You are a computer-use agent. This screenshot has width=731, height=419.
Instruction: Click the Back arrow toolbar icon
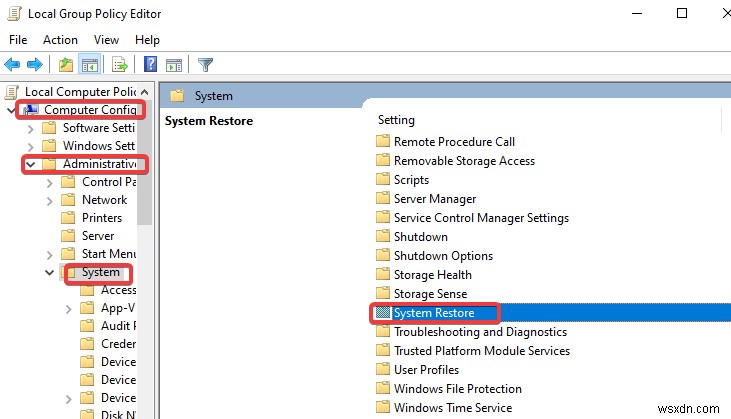coord(13,65)
